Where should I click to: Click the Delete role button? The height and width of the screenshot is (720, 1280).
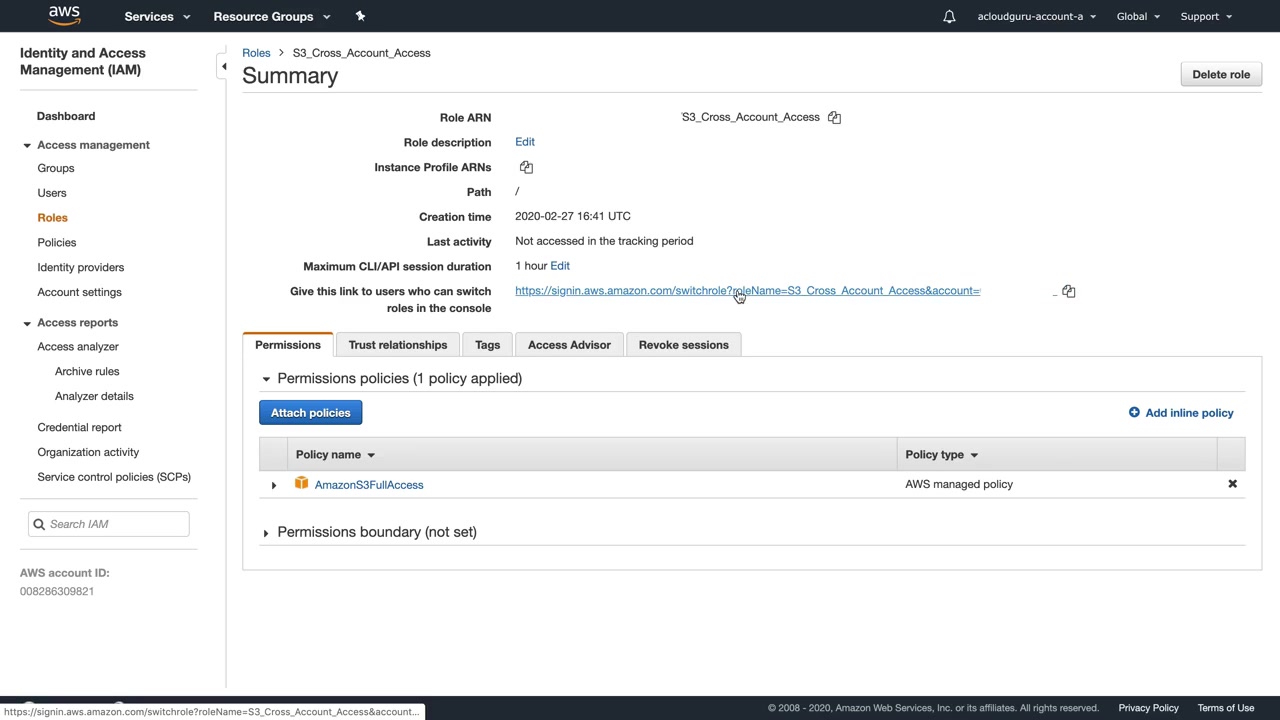(x=1220, y=74)
